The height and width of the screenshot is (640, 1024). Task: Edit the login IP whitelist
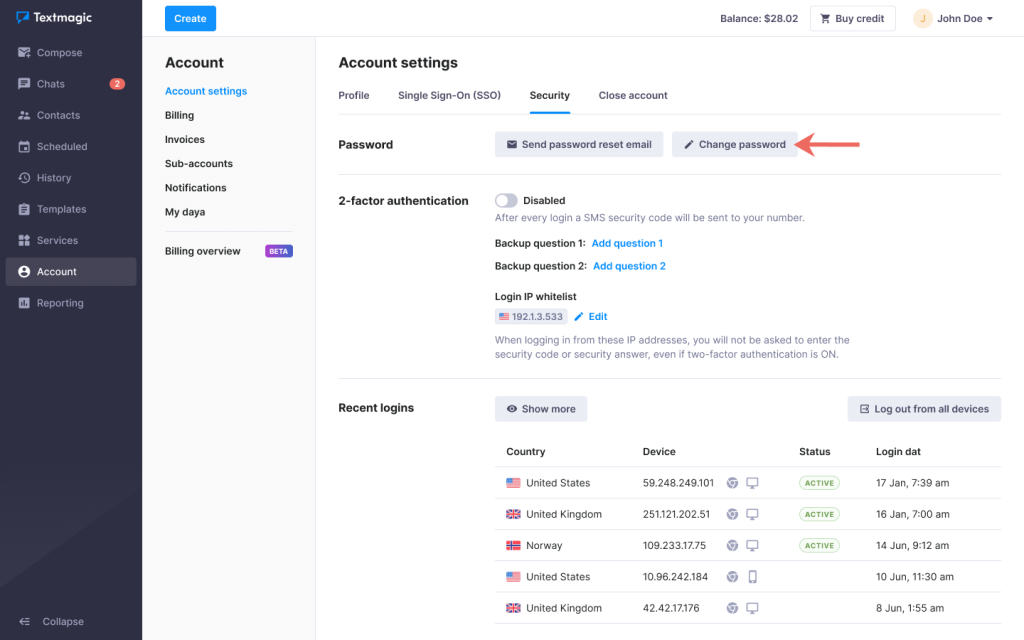coord(591,317)
